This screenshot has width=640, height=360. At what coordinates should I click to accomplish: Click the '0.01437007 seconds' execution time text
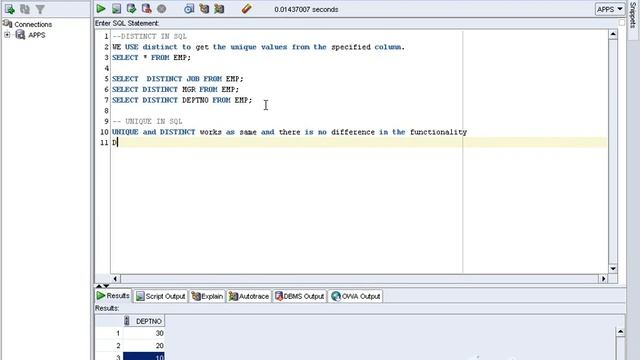tap(306, 9)
